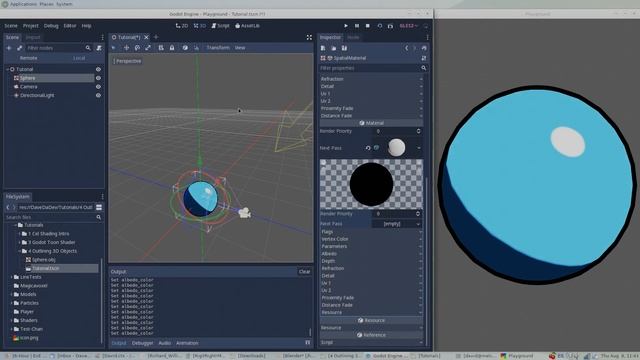Click the attach script icon in Scene panel
Image resolution: width=640 pixels, height=360 pixels.
coord(99,48)
